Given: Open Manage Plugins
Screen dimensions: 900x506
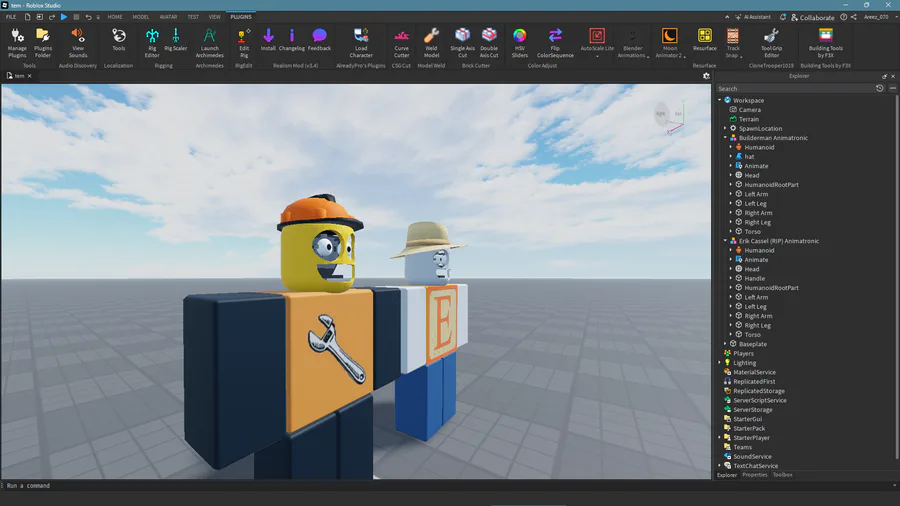Looking at the screenshot, I should pos(17,43).
